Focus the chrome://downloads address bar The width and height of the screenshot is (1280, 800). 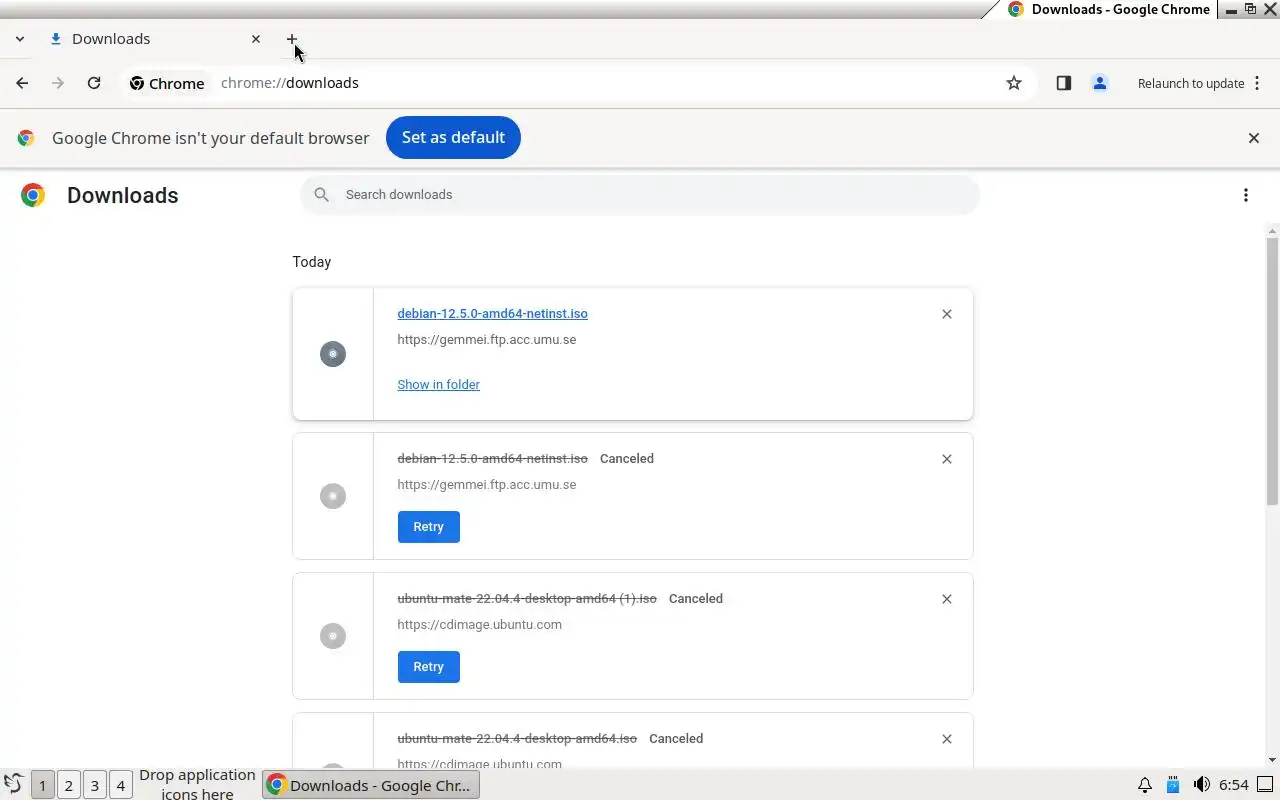pyautogui.click(x=600, y=83)
